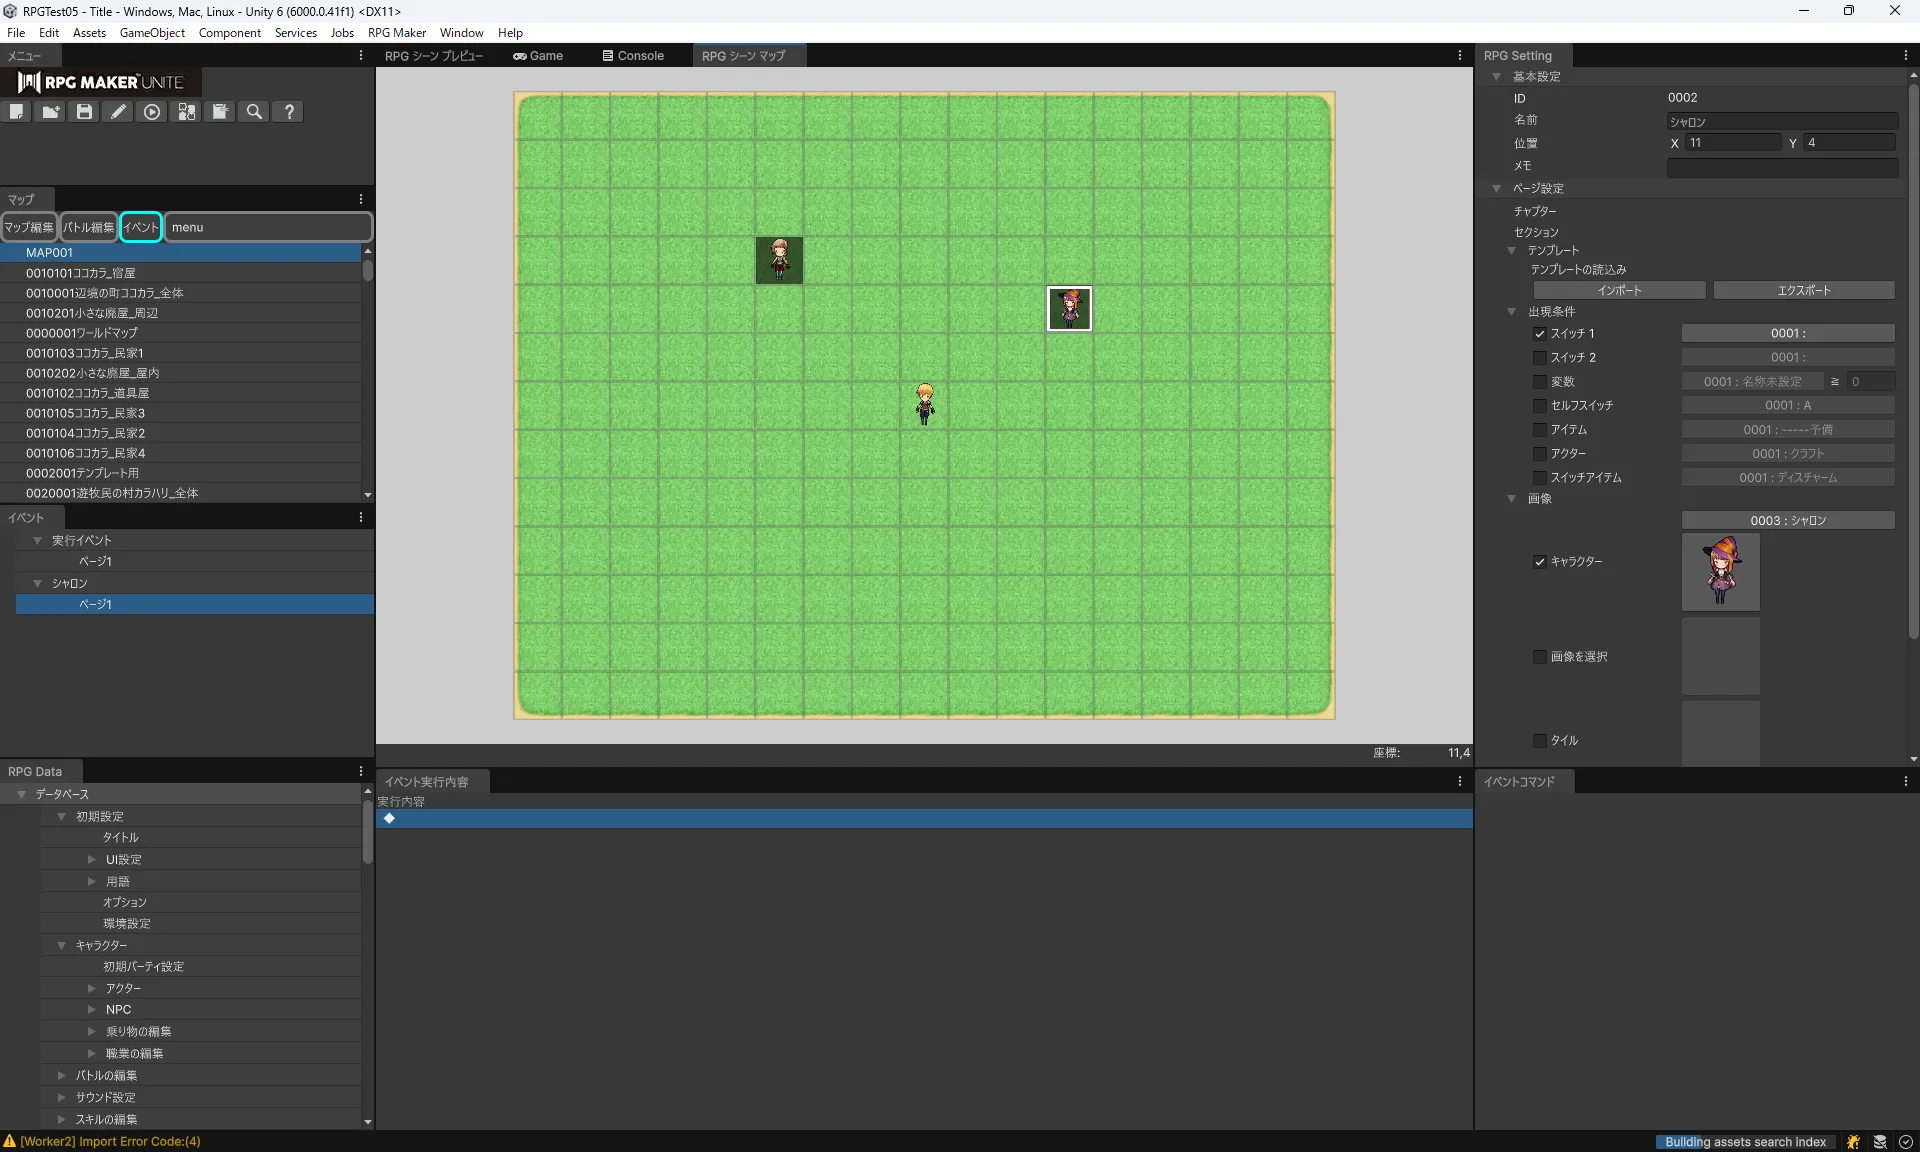Click the 名前 input field
The width and height of the screenshot is (1920, 1152).
(1781, 122)
